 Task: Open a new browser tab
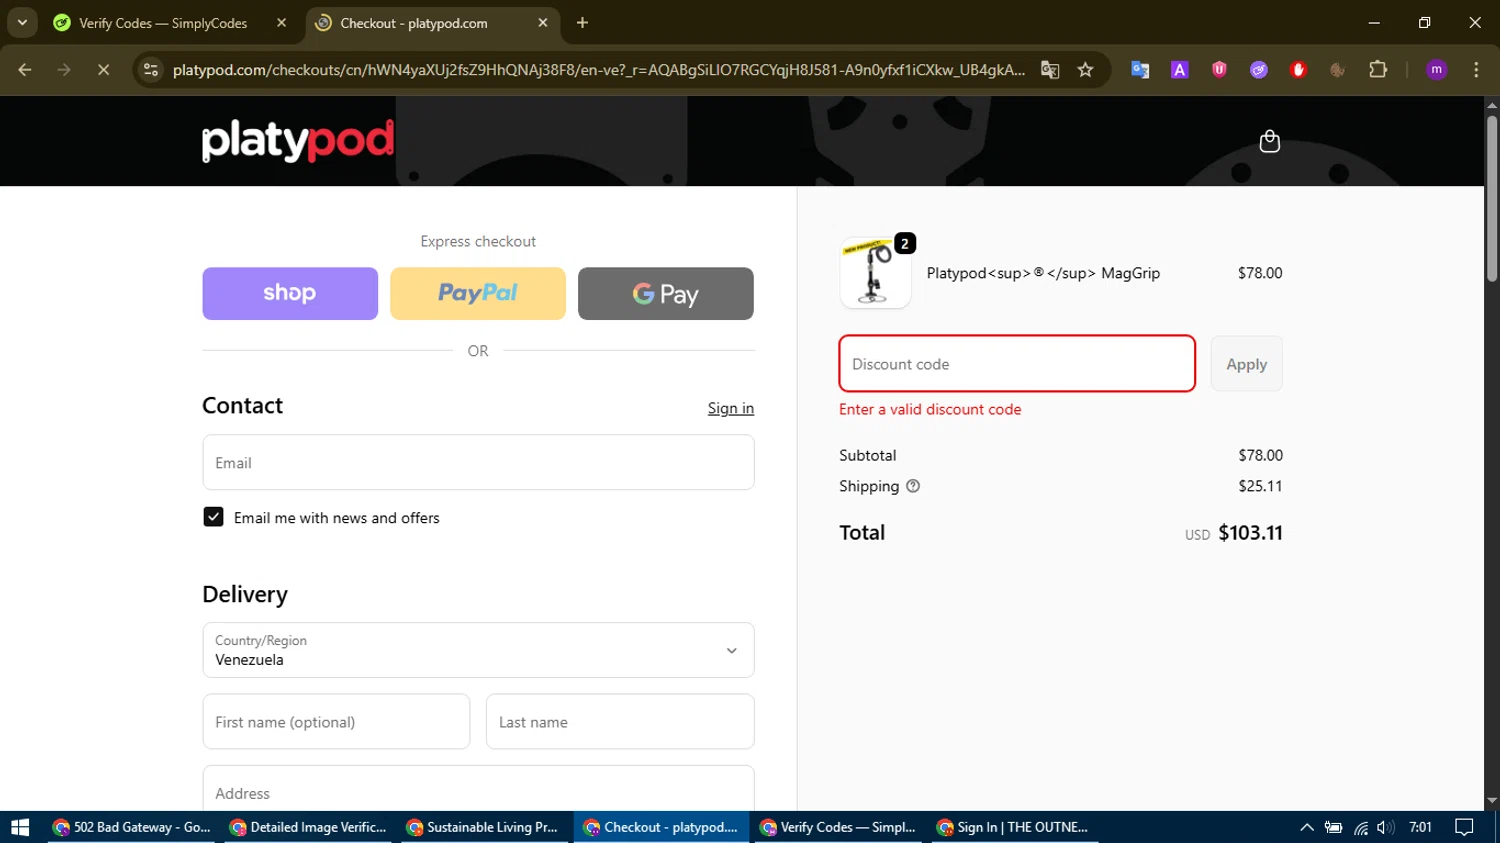click(582, 23)
